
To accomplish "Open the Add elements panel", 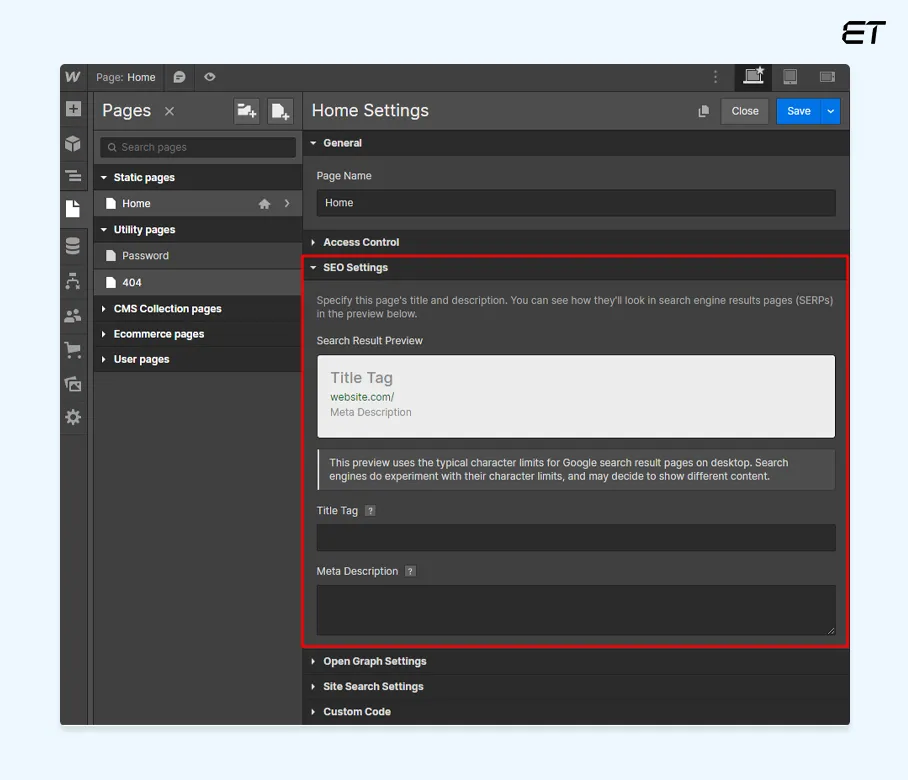I will [x=73, y=109].
